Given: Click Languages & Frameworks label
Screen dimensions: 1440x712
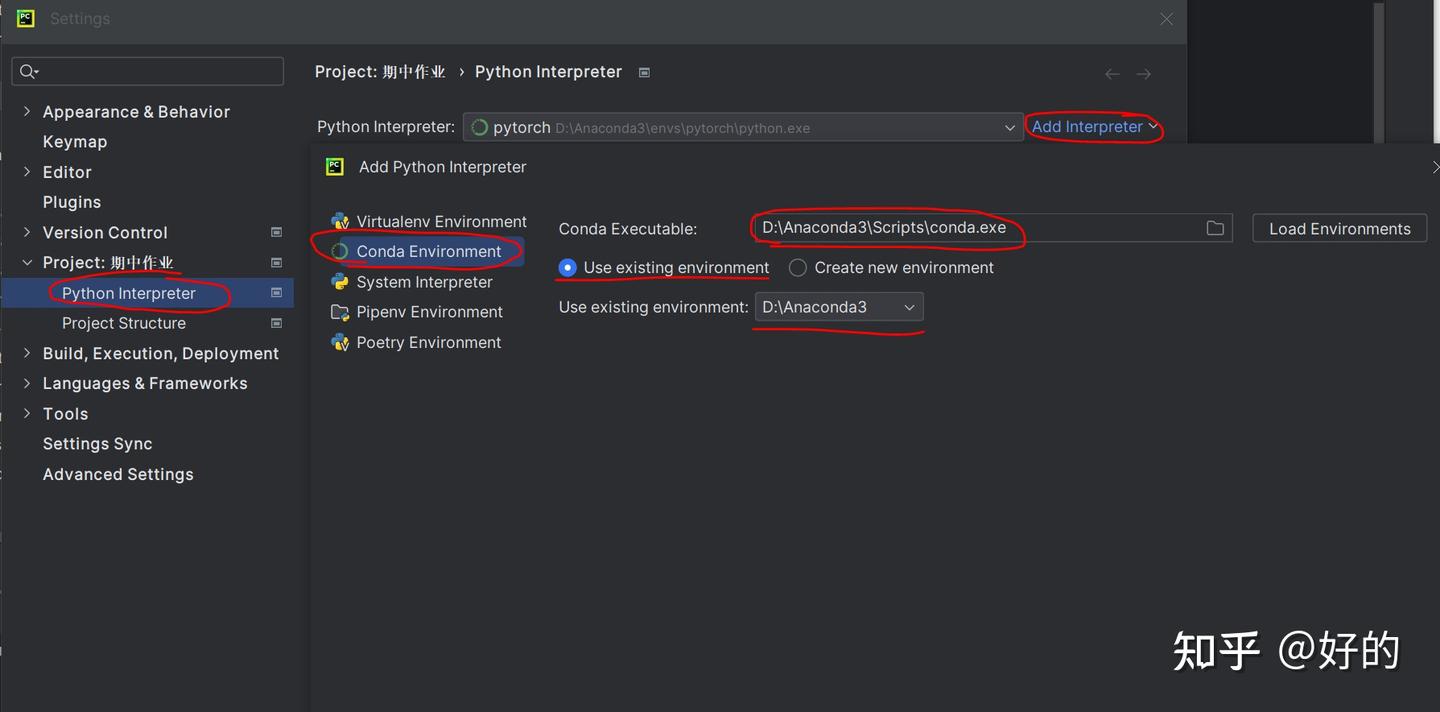Looking at the screenshot, I should pyautogui.click(x=145, y=383).
